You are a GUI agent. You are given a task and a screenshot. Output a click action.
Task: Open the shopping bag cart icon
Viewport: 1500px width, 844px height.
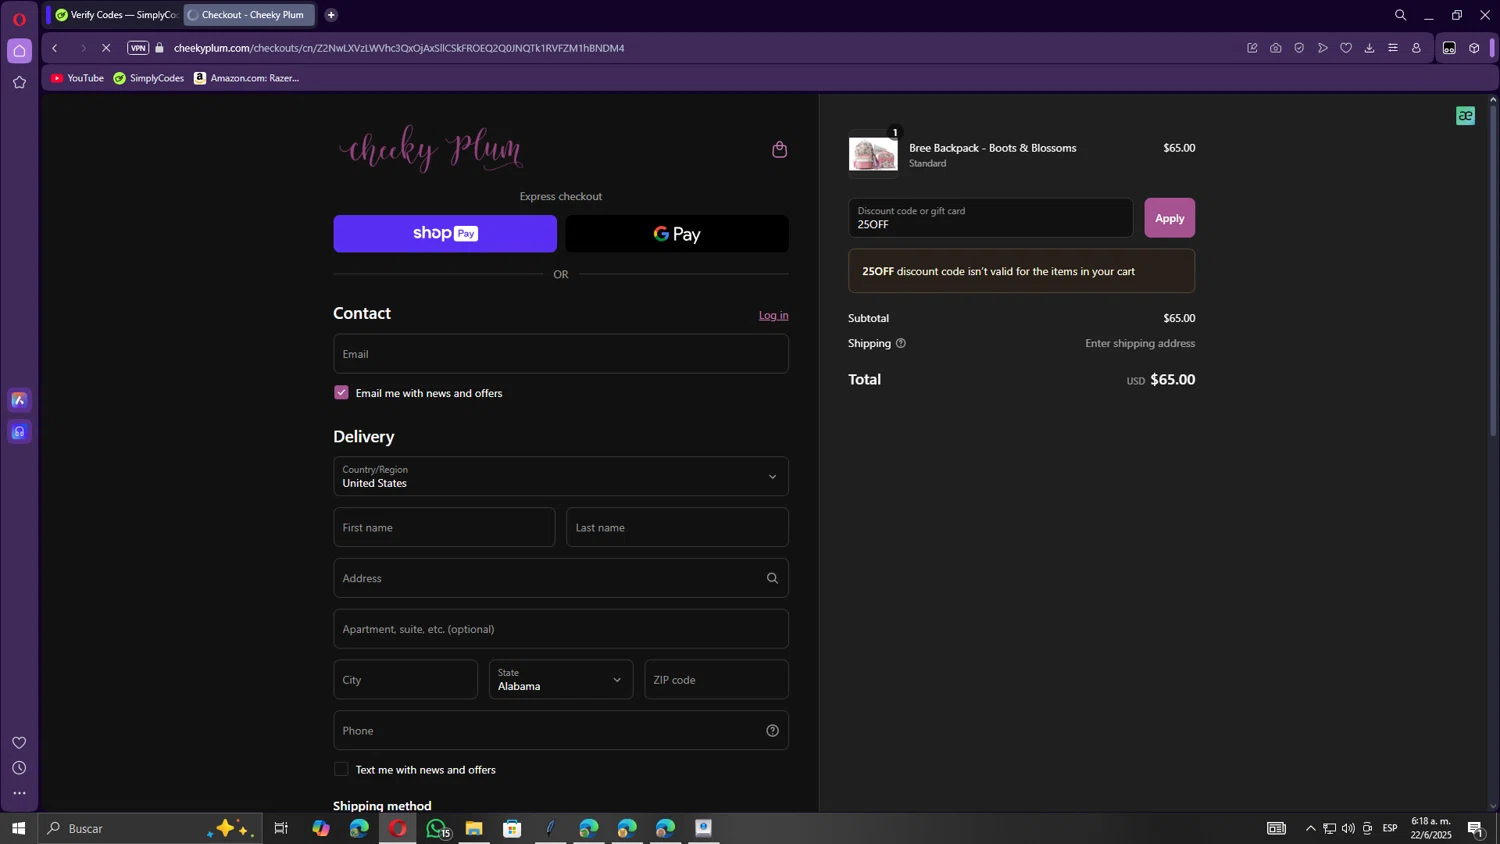(780, 149)
